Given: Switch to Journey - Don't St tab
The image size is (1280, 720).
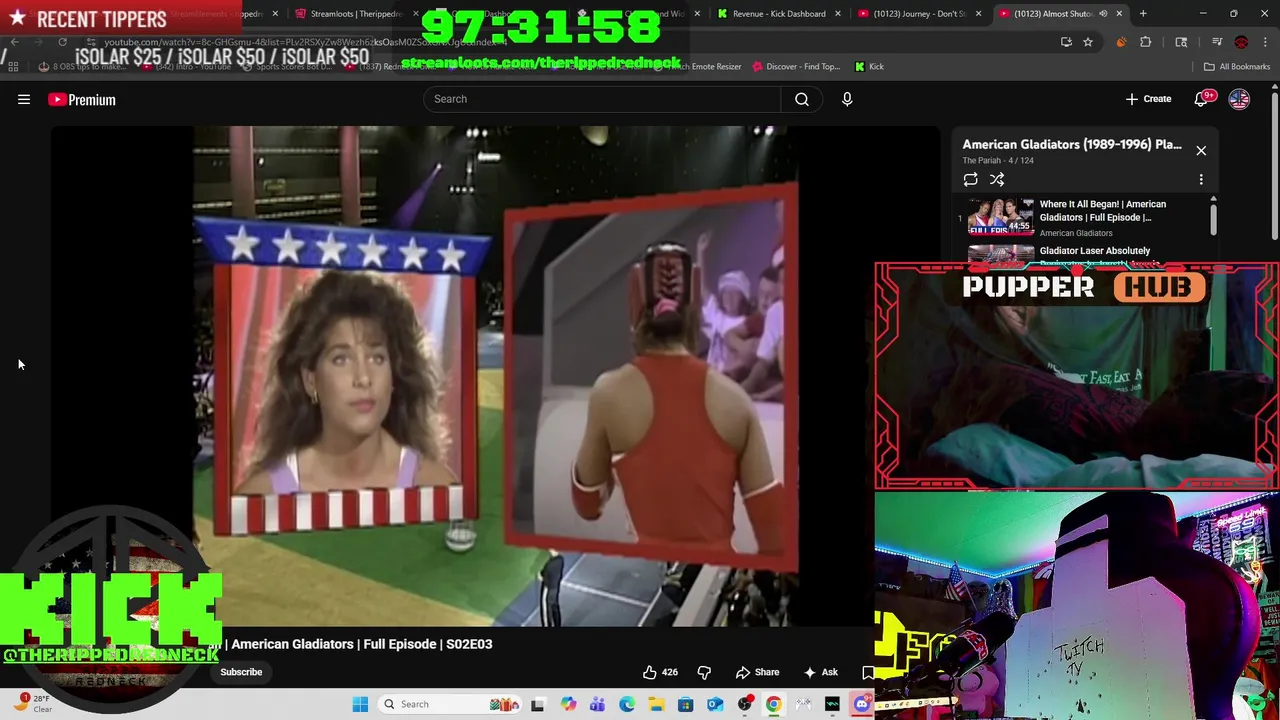Looking at the screenshot, I should (x=918, y=14).
